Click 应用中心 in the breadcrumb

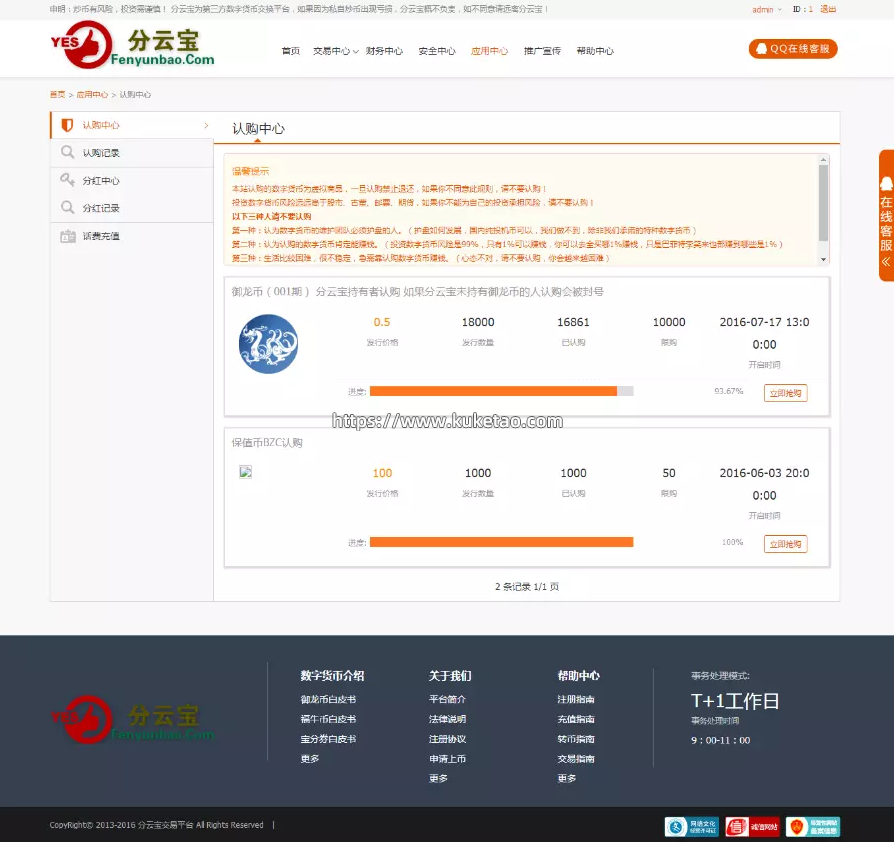tap(92, 95)
